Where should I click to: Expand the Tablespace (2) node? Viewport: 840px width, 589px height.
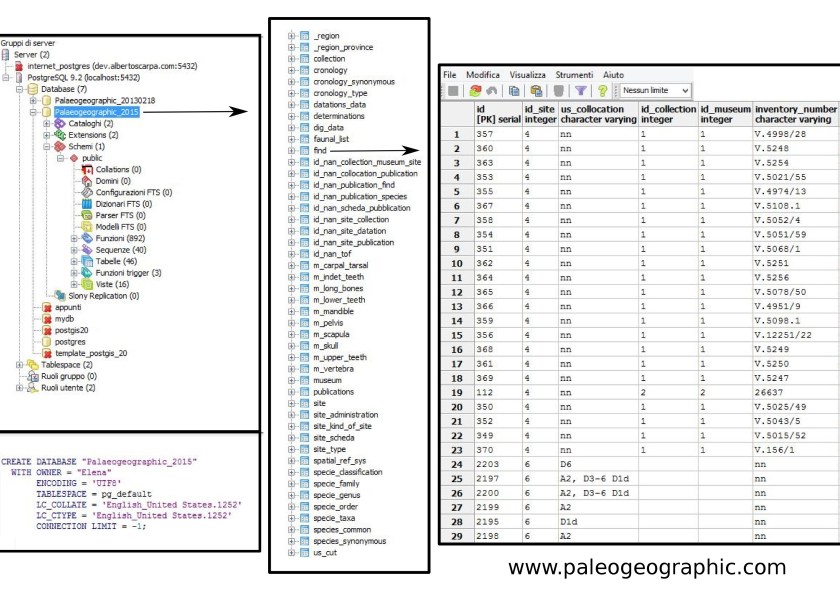tap(19, 364)
